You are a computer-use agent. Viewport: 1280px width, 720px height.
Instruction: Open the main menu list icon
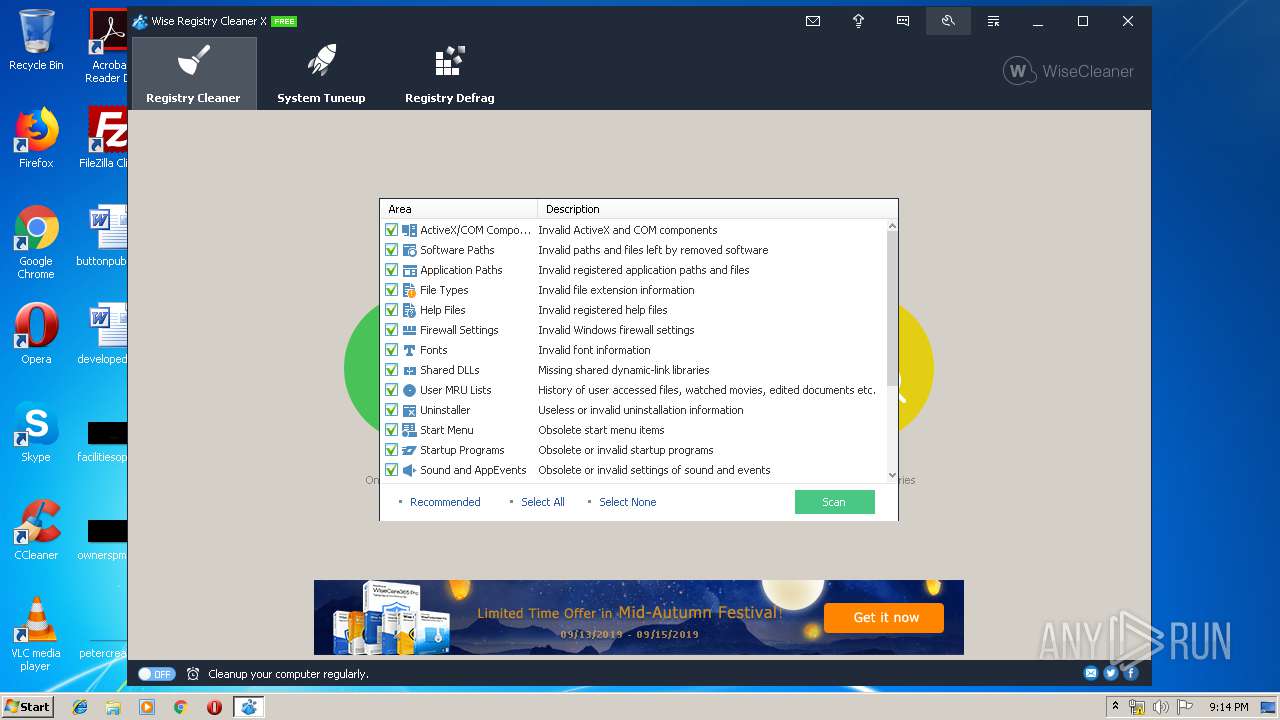coord(993,21)
